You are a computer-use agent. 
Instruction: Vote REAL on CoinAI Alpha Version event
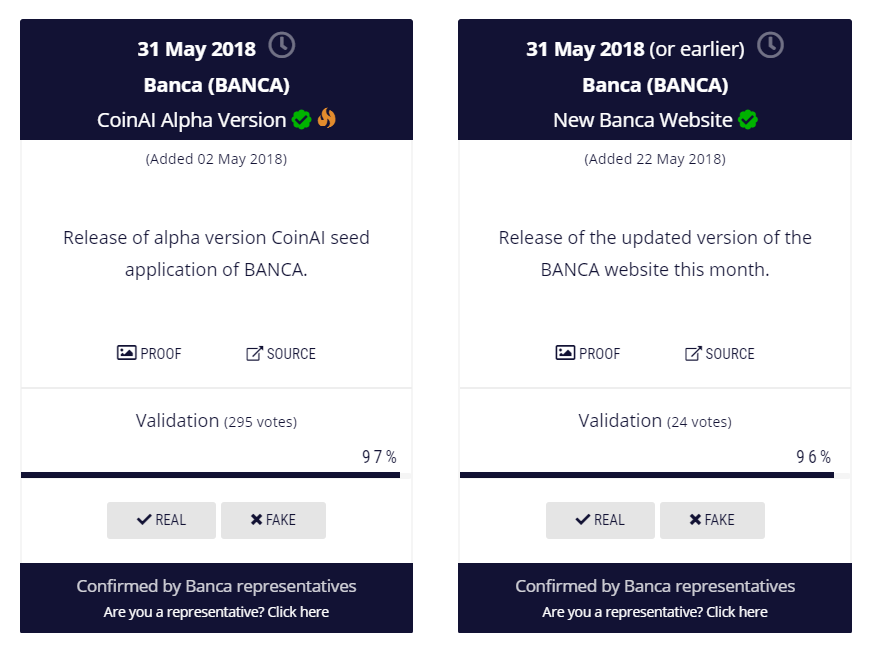[x=161, y=520]
